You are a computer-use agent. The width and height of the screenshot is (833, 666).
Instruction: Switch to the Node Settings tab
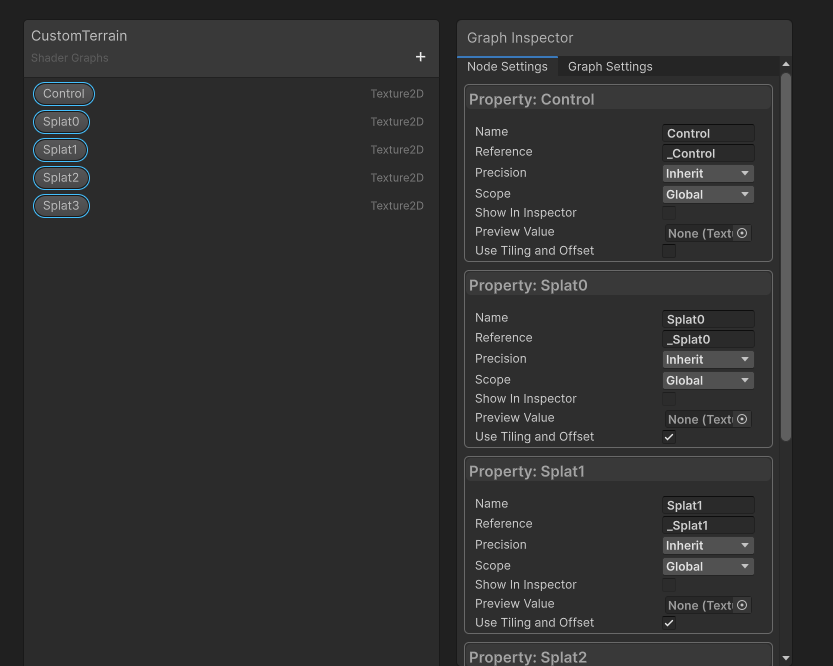pyautogui.click(x=507, y=67)
